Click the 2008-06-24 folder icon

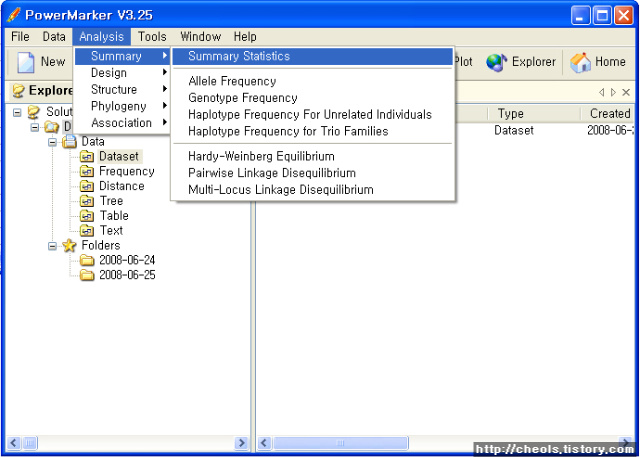87,260
